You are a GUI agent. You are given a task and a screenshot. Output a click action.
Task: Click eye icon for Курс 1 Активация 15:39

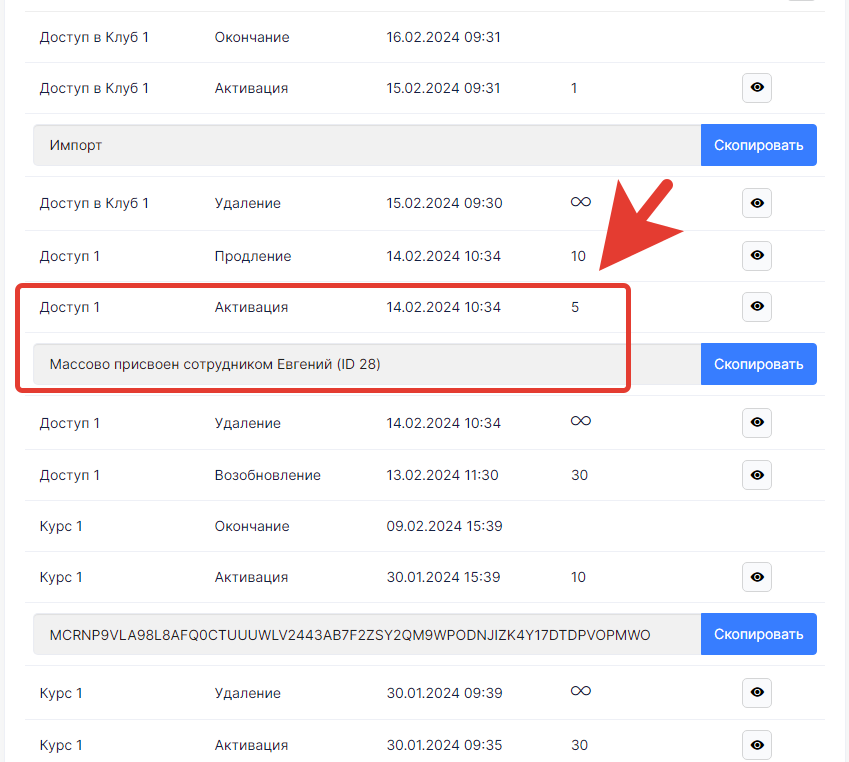pyautogui.click(x=757, y=577)
